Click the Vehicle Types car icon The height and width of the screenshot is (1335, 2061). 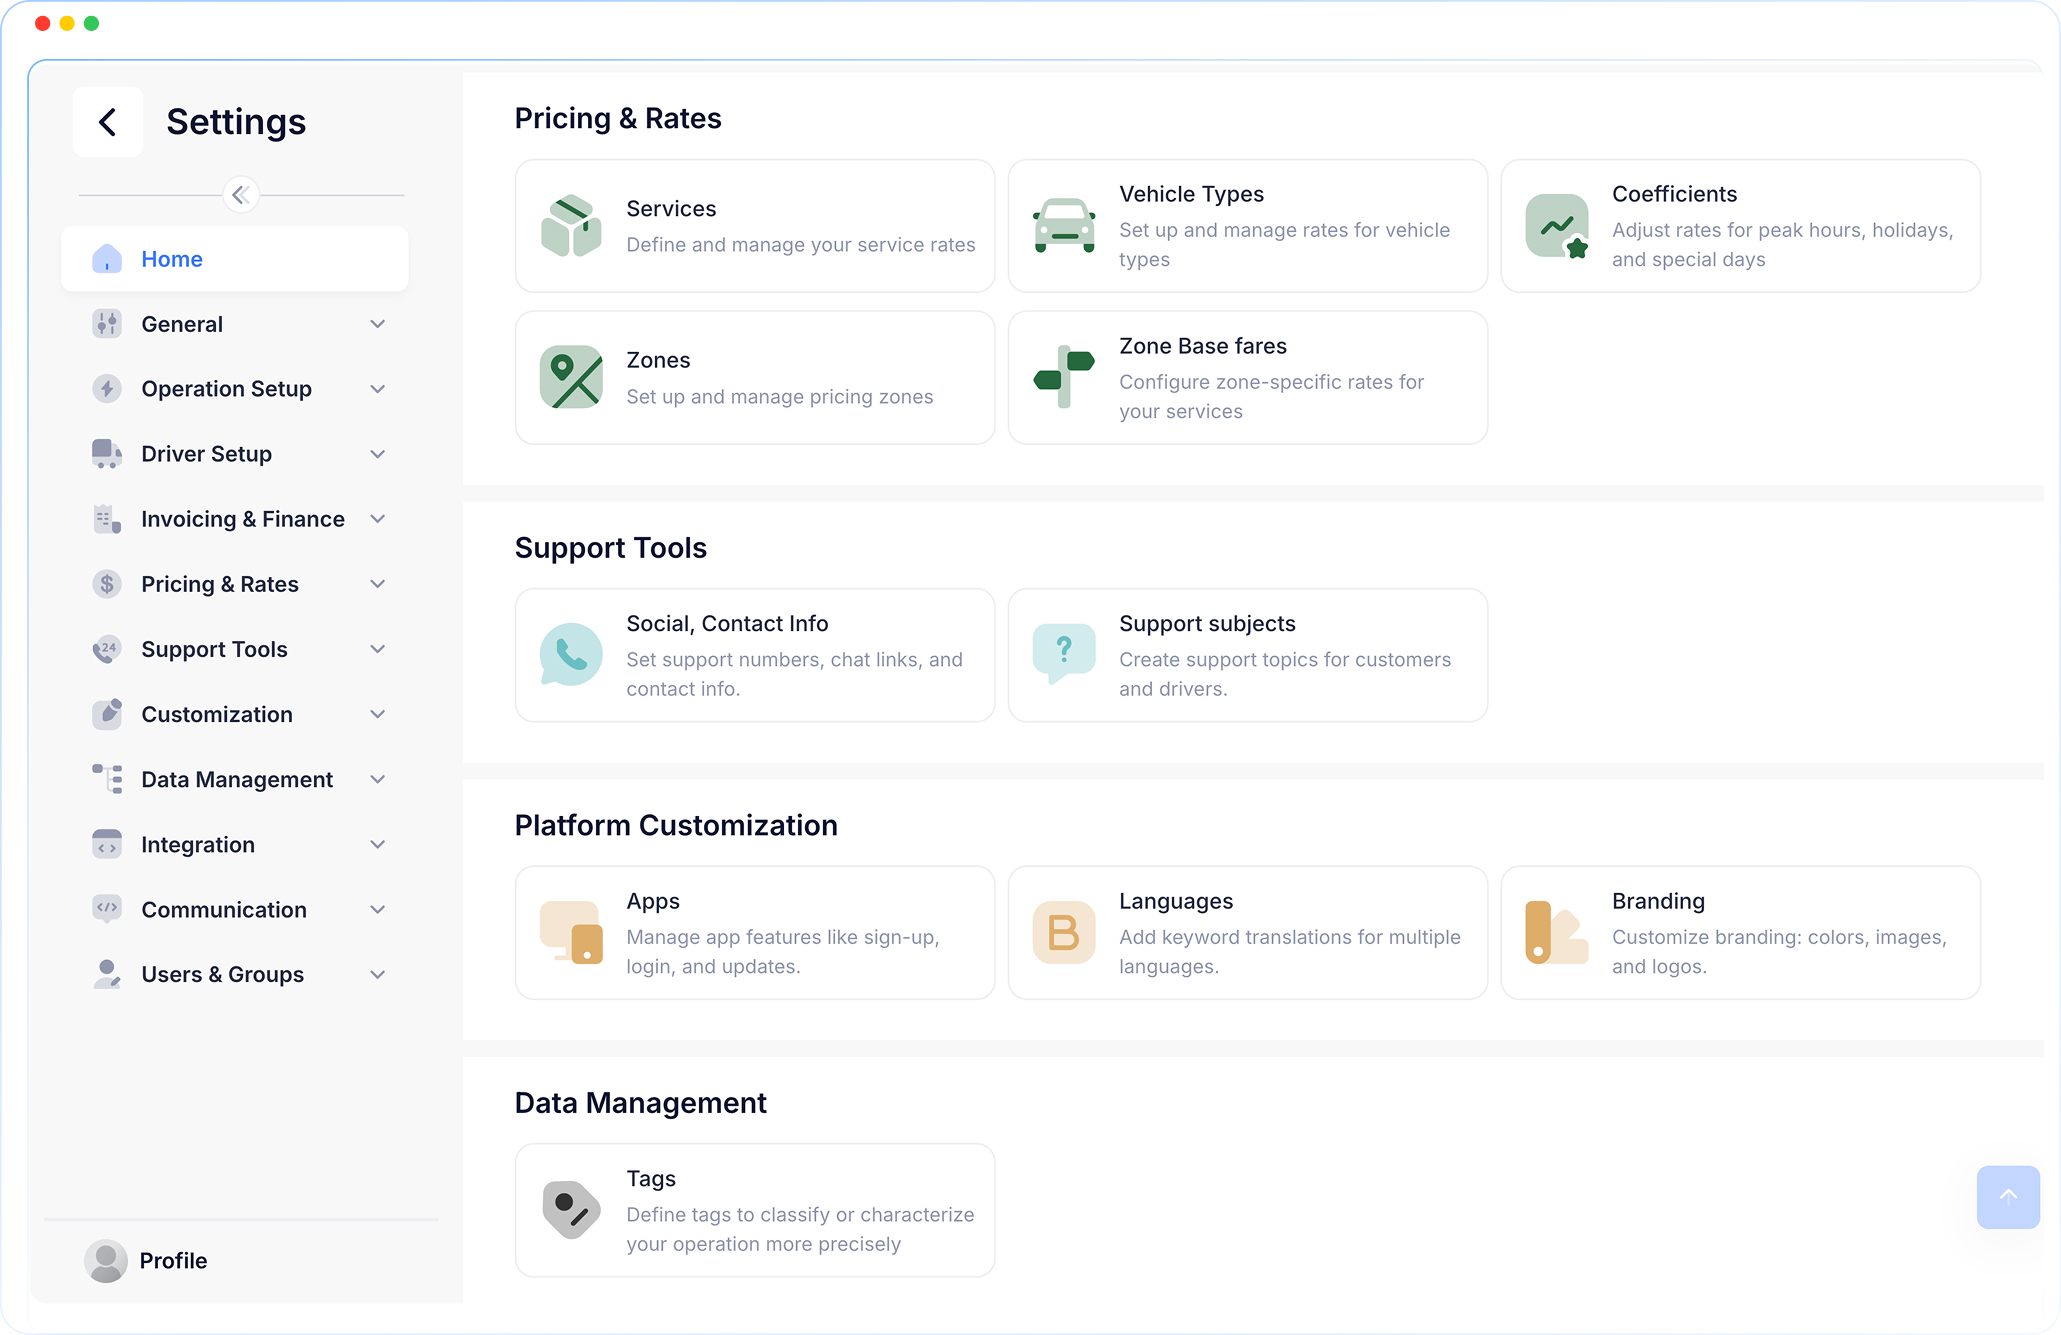click(1064, 225)
